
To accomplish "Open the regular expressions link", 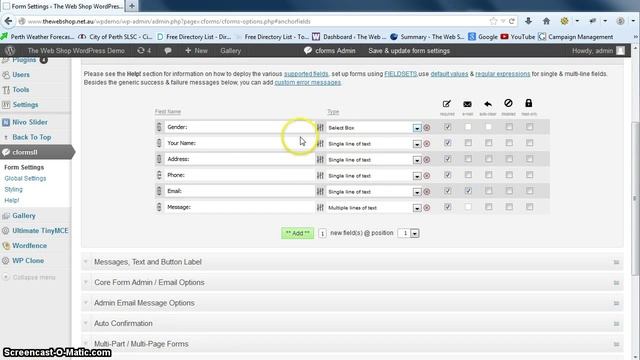I will (x=502, y=74).
